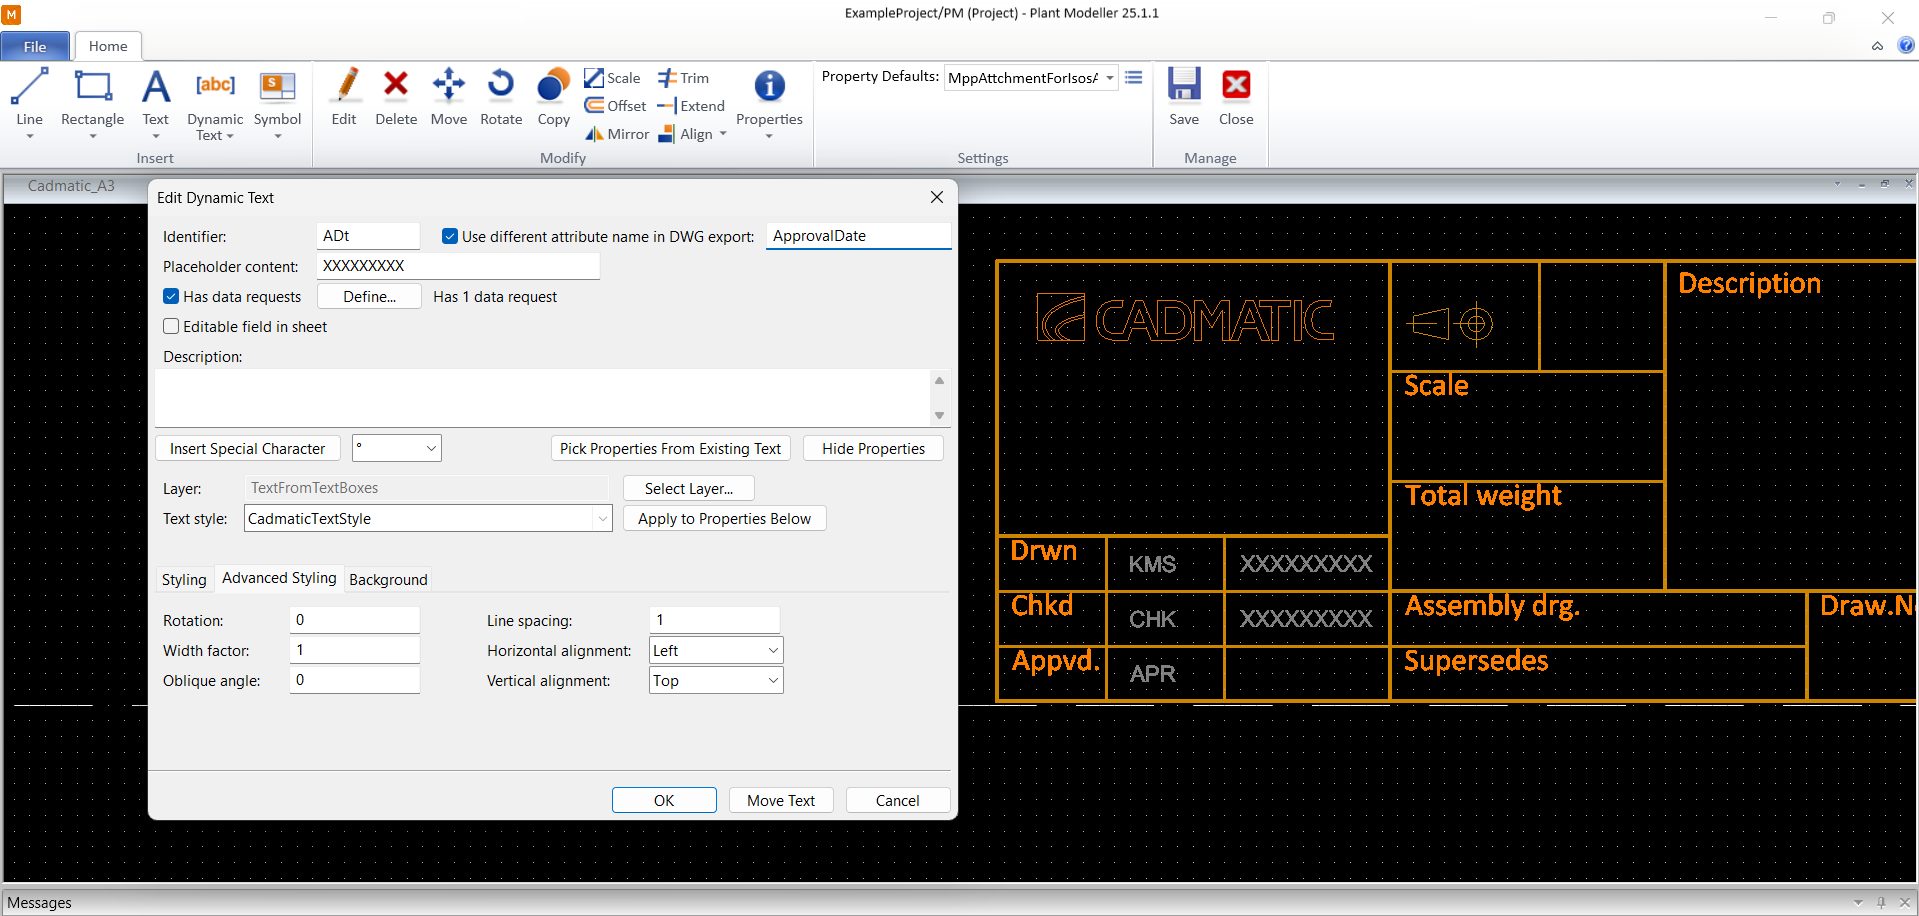Select the Trim tool

(x=683, y=78)
